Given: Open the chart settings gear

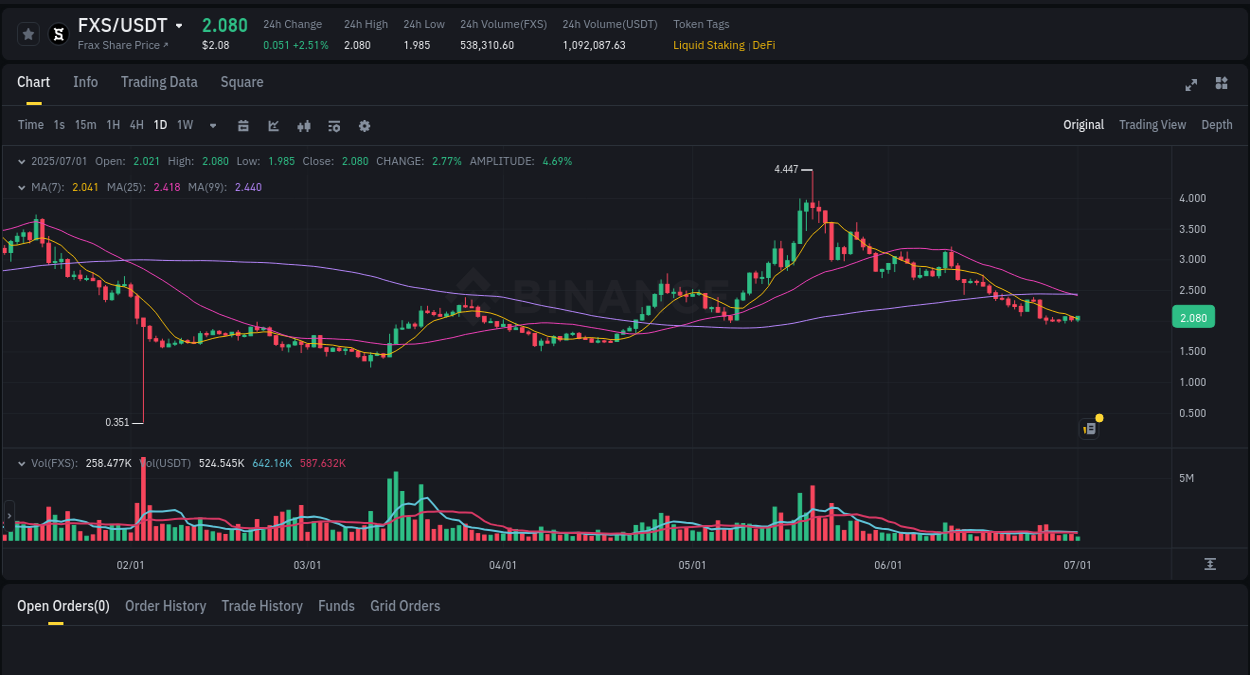Looking at the screenshot, I should coord(364,125).
